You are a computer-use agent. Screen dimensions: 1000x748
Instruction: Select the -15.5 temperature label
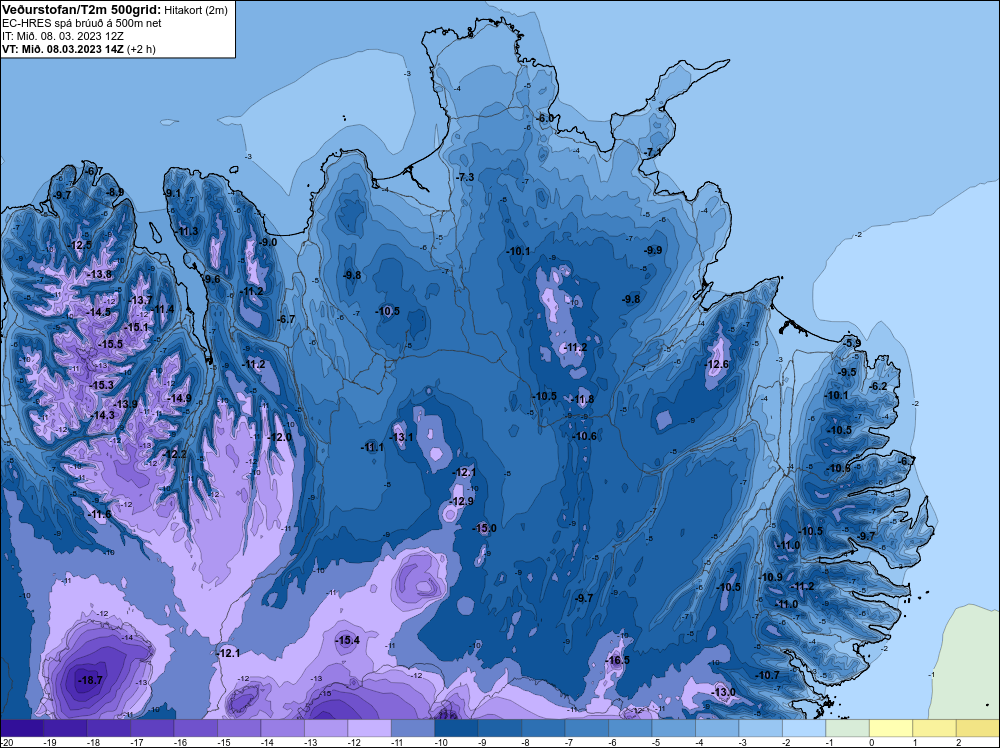tap(110, 344)
